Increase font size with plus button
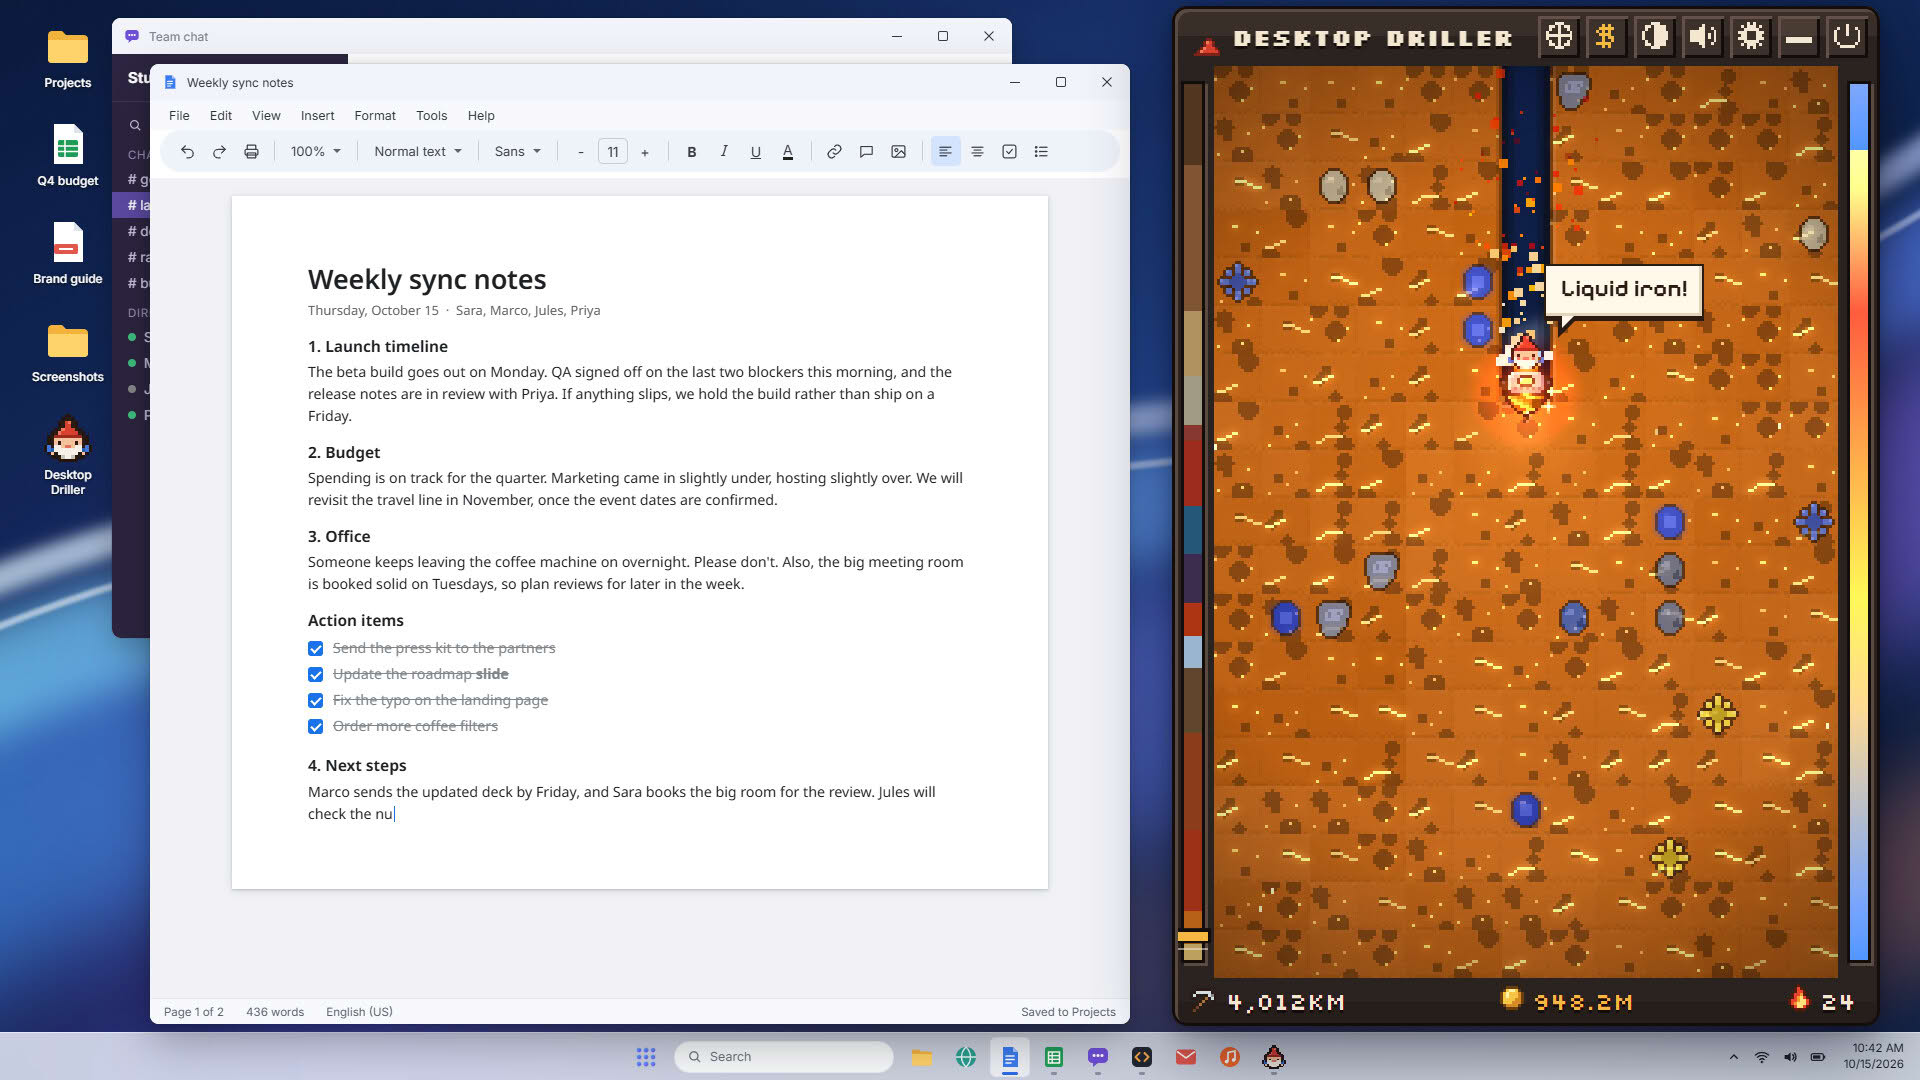The height and width of the screenshot is (1080, 1920). pyautogui.click(x=645, y=152)
